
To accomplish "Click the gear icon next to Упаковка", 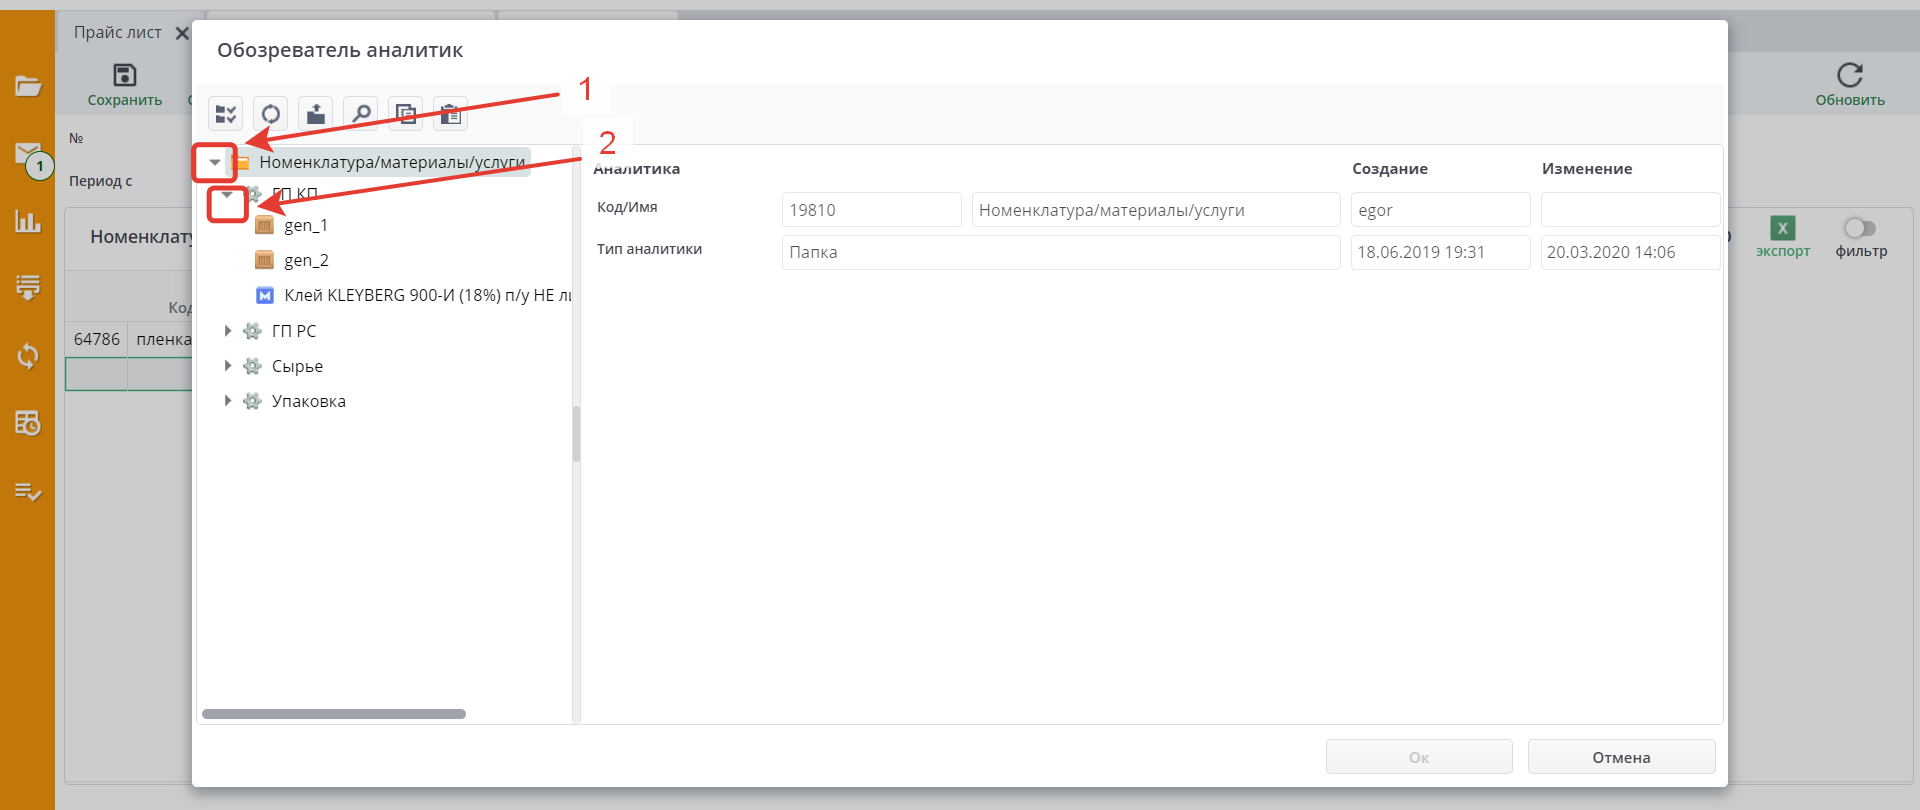I will click(x=252, y=401).
